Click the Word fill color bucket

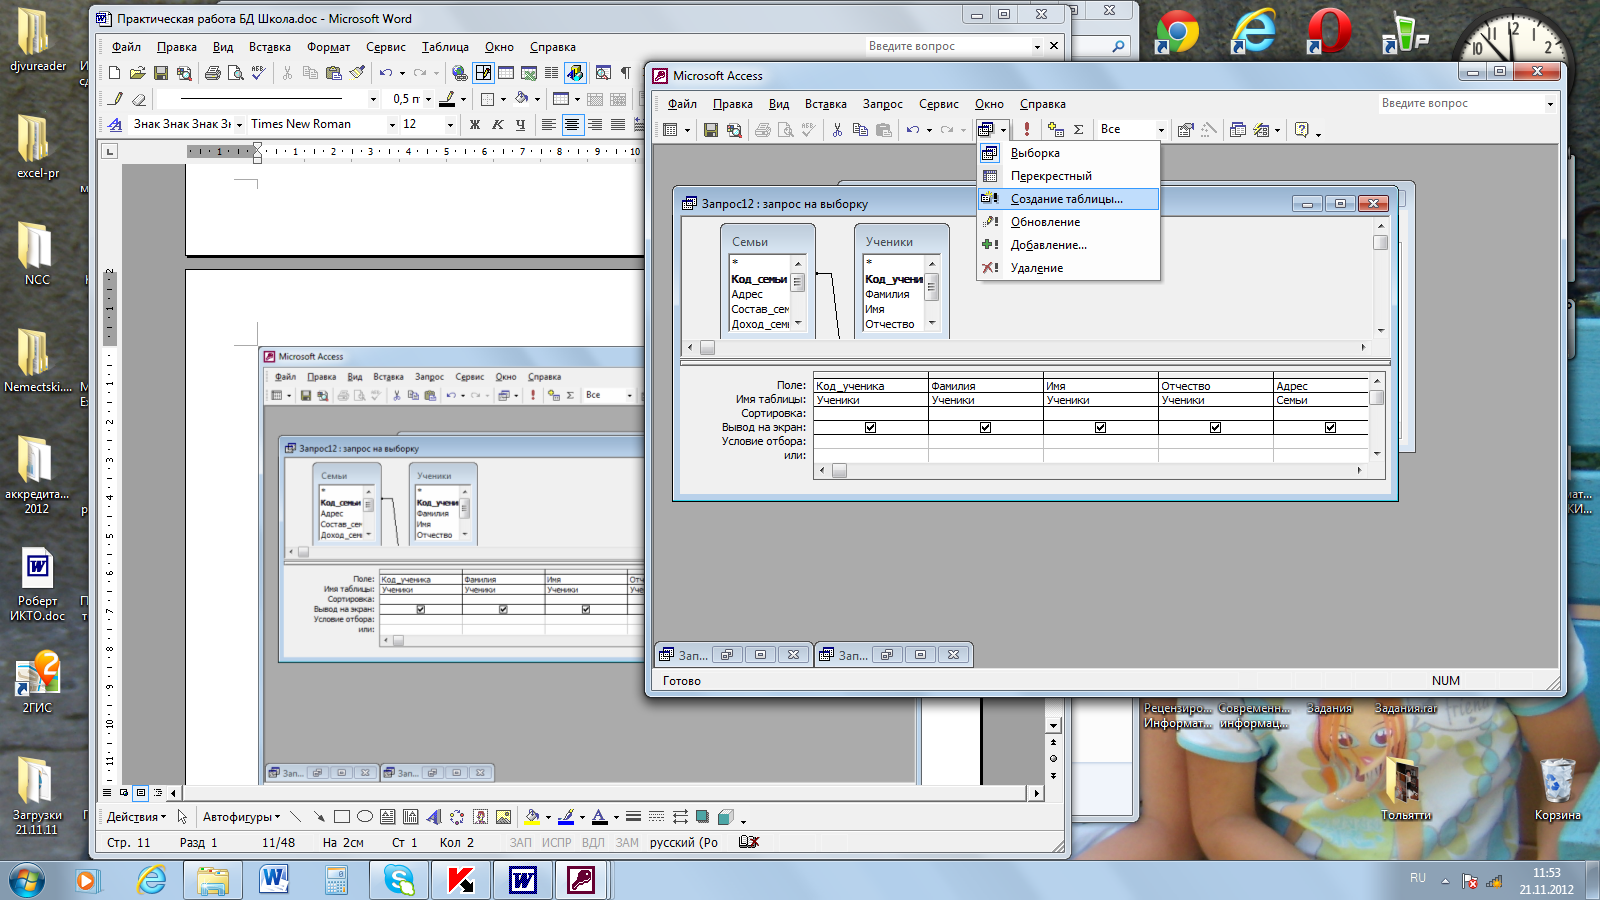(532, 817)
